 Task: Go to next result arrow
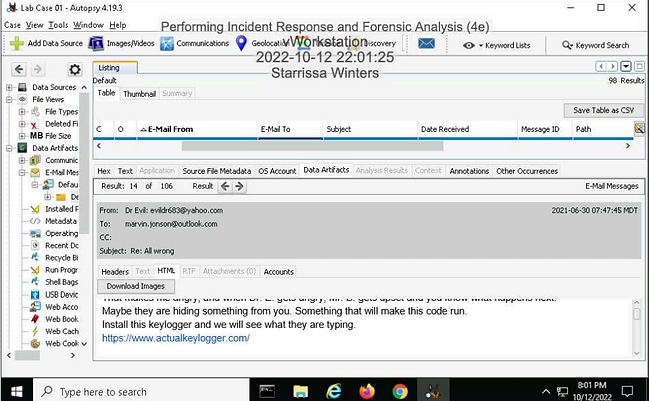(x=239, y=186)
